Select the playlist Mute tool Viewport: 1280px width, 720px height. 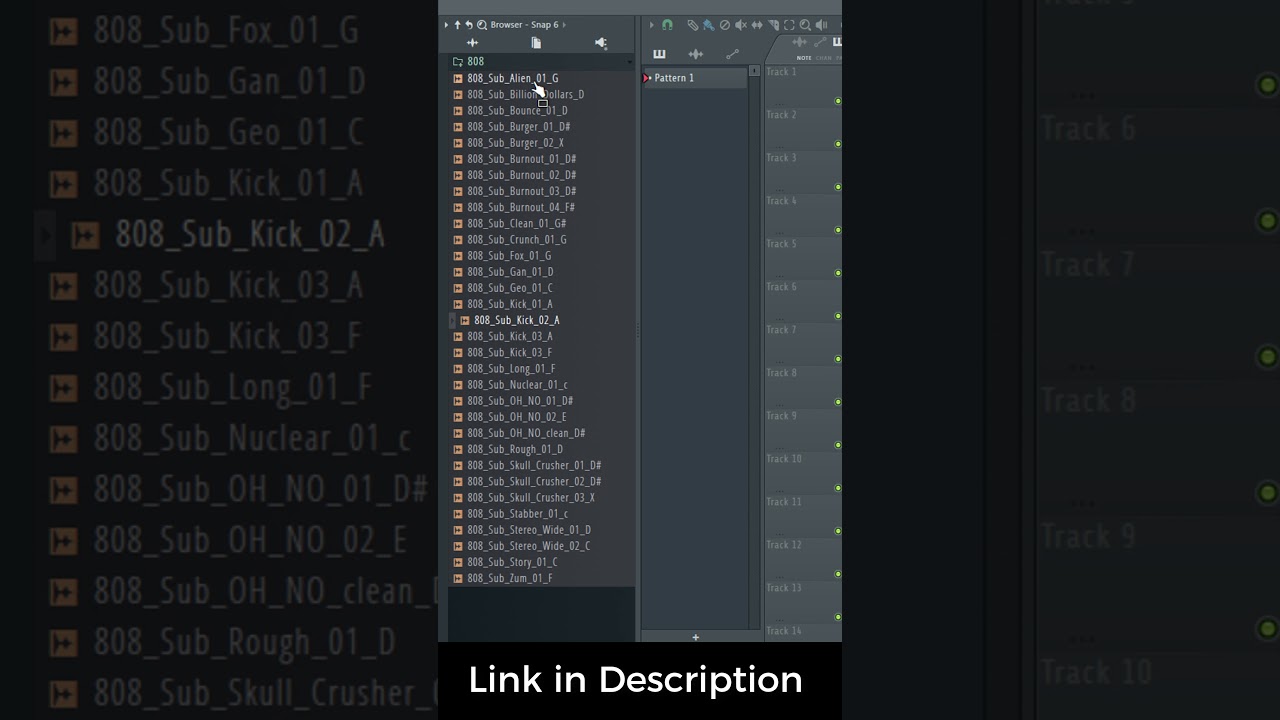(x=741, y=25)
